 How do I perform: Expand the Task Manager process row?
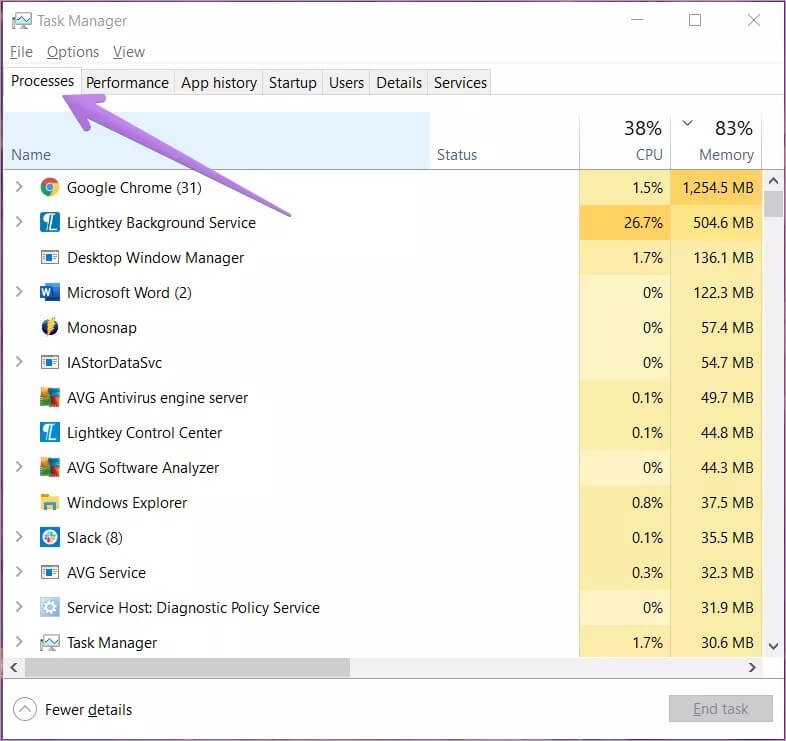click(19, 642)
